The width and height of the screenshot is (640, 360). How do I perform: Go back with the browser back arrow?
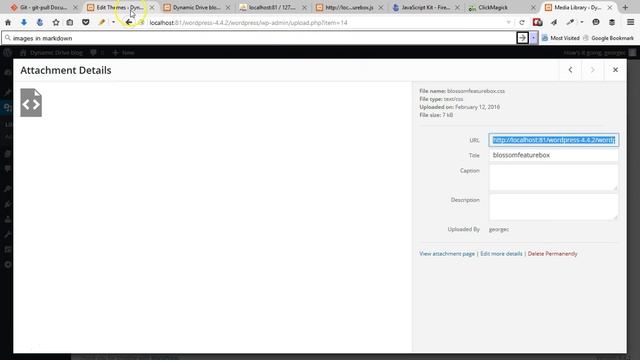(129, 22)
